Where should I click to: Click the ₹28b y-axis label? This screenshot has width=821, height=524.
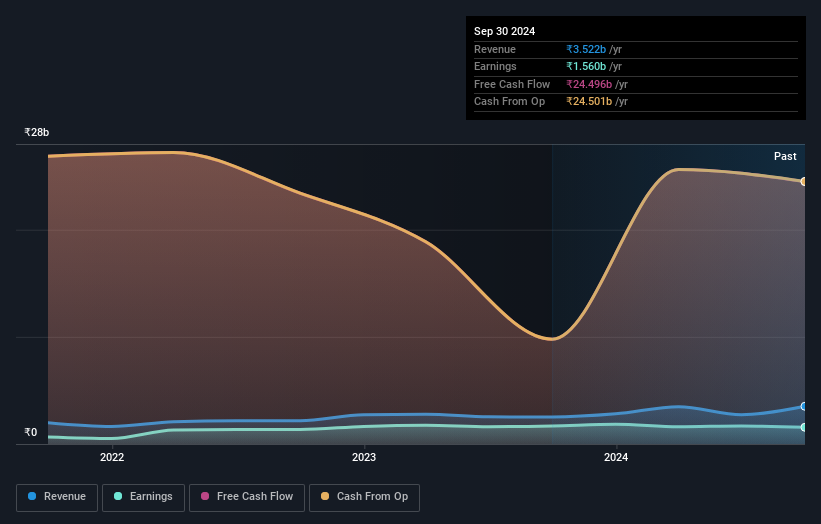(37, 132)
